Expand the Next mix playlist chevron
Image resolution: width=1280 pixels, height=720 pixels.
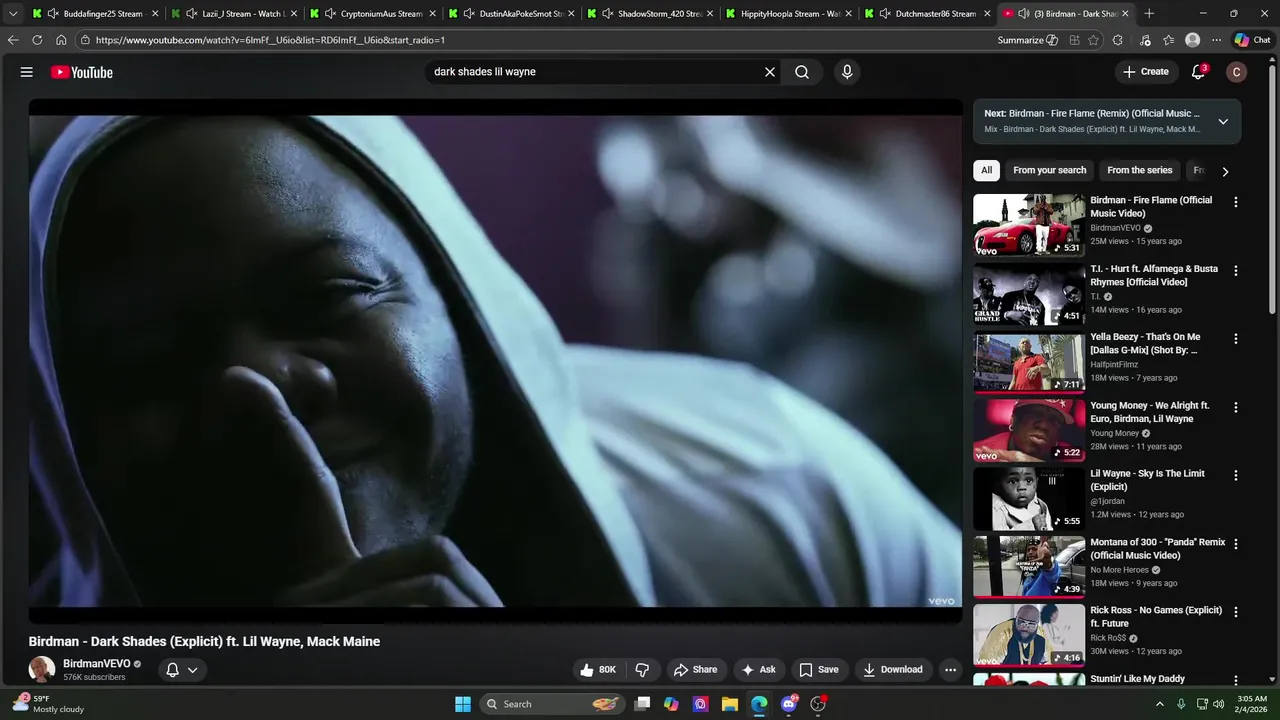click(x=1222, y=122)
